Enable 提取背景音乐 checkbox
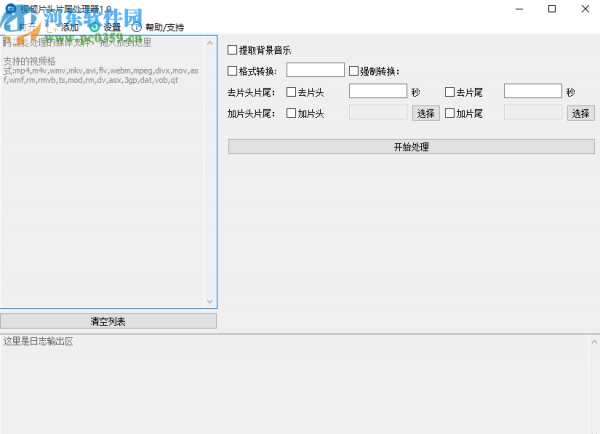 [233, 50]
